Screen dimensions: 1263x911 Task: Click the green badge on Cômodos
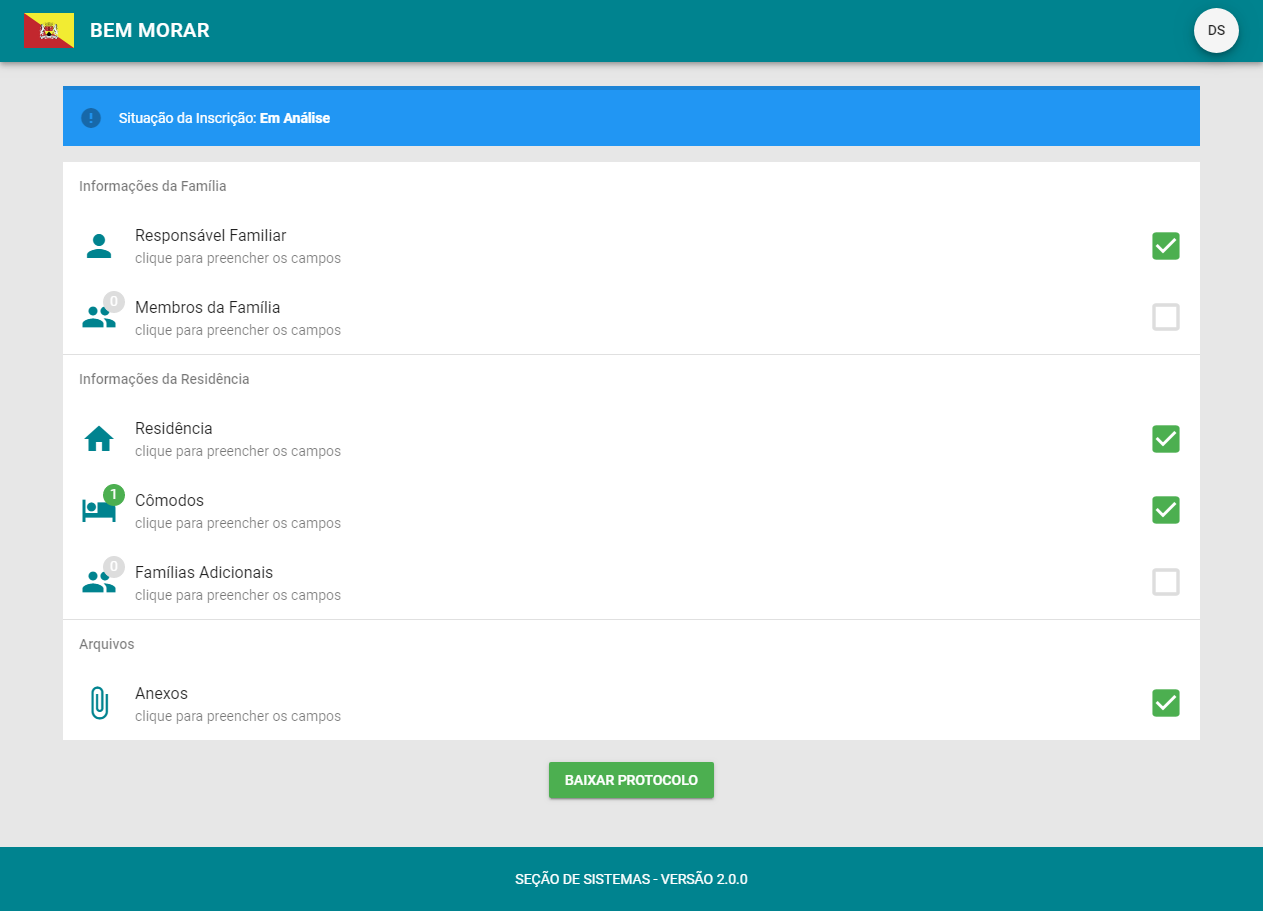(114, 494)
